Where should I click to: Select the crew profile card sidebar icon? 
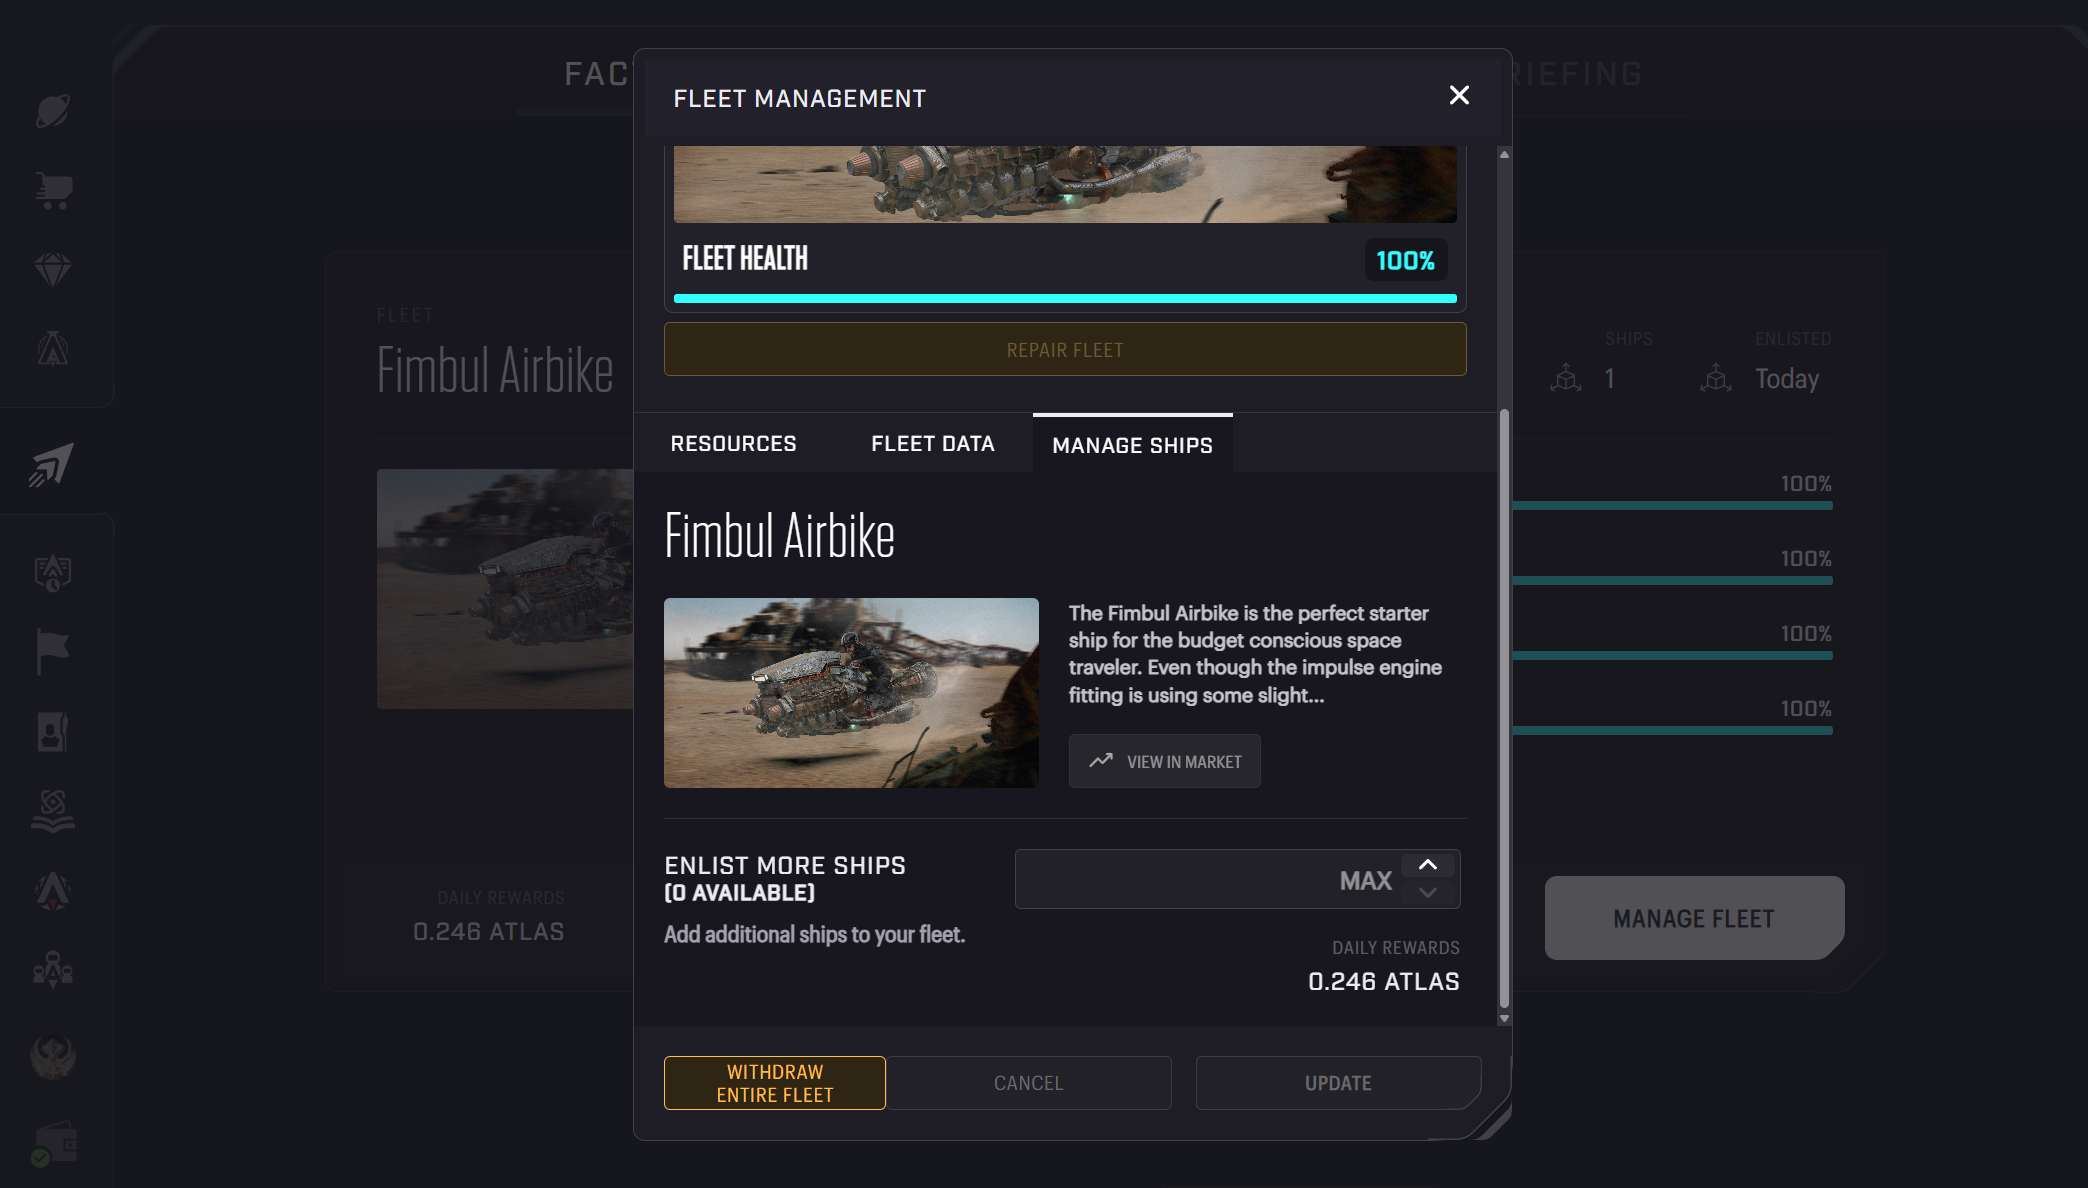click(52, 732)
